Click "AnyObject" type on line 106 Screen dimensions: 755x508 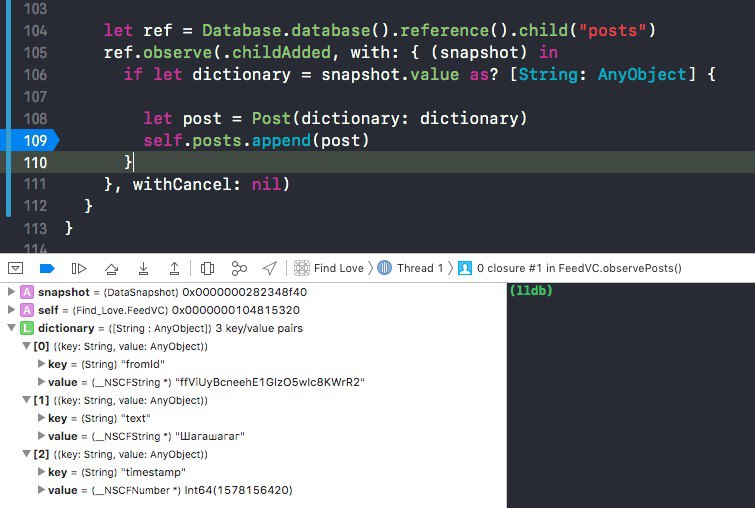click(642, 74)
